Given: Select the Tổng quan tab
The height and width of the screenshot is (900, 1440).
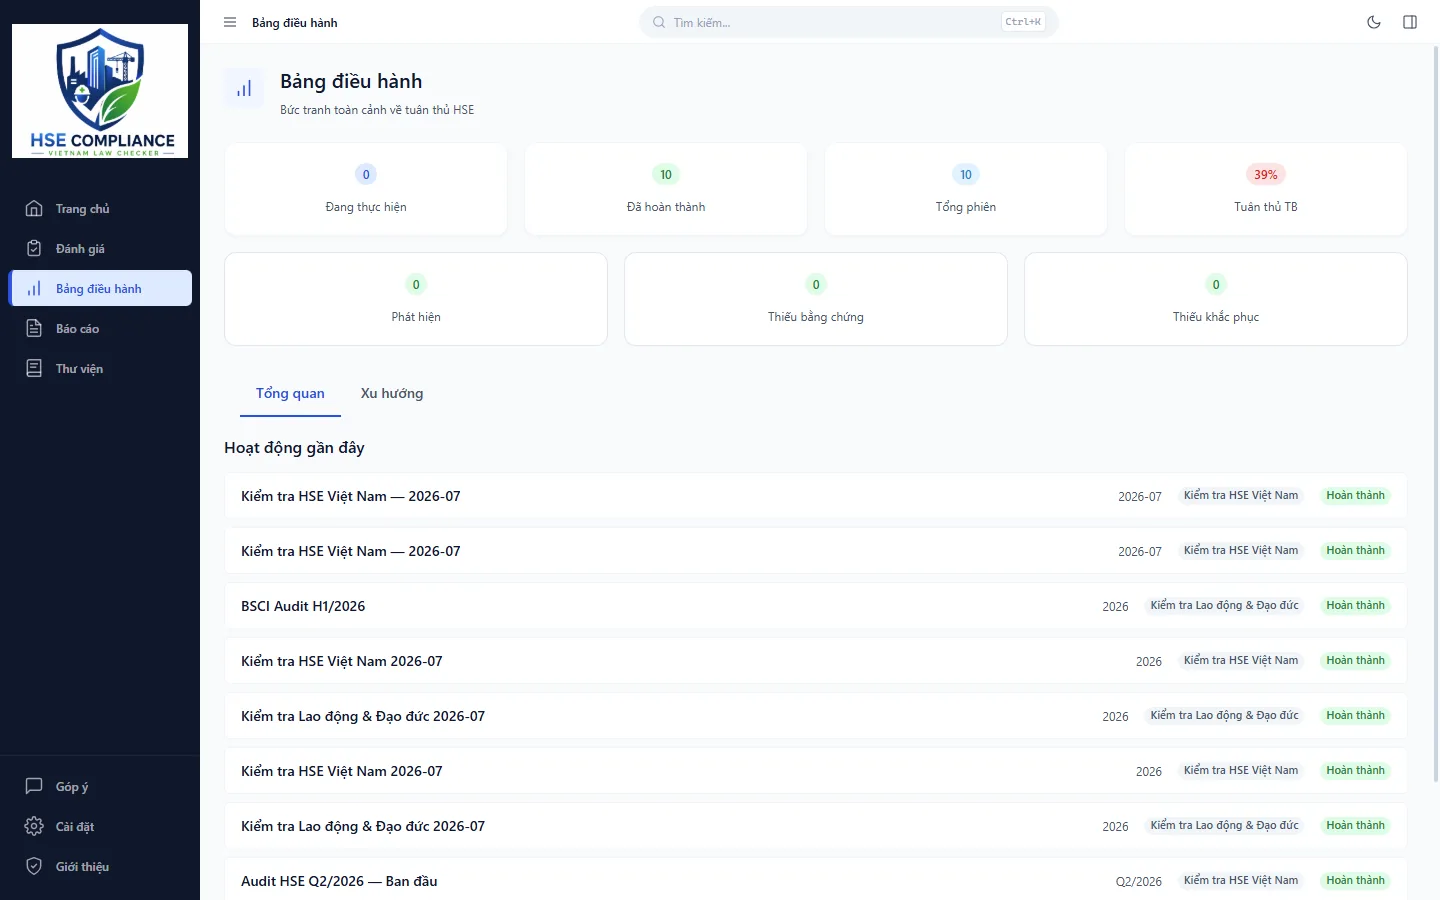Looking at the screenshot, I should click(x=290, y=394).
